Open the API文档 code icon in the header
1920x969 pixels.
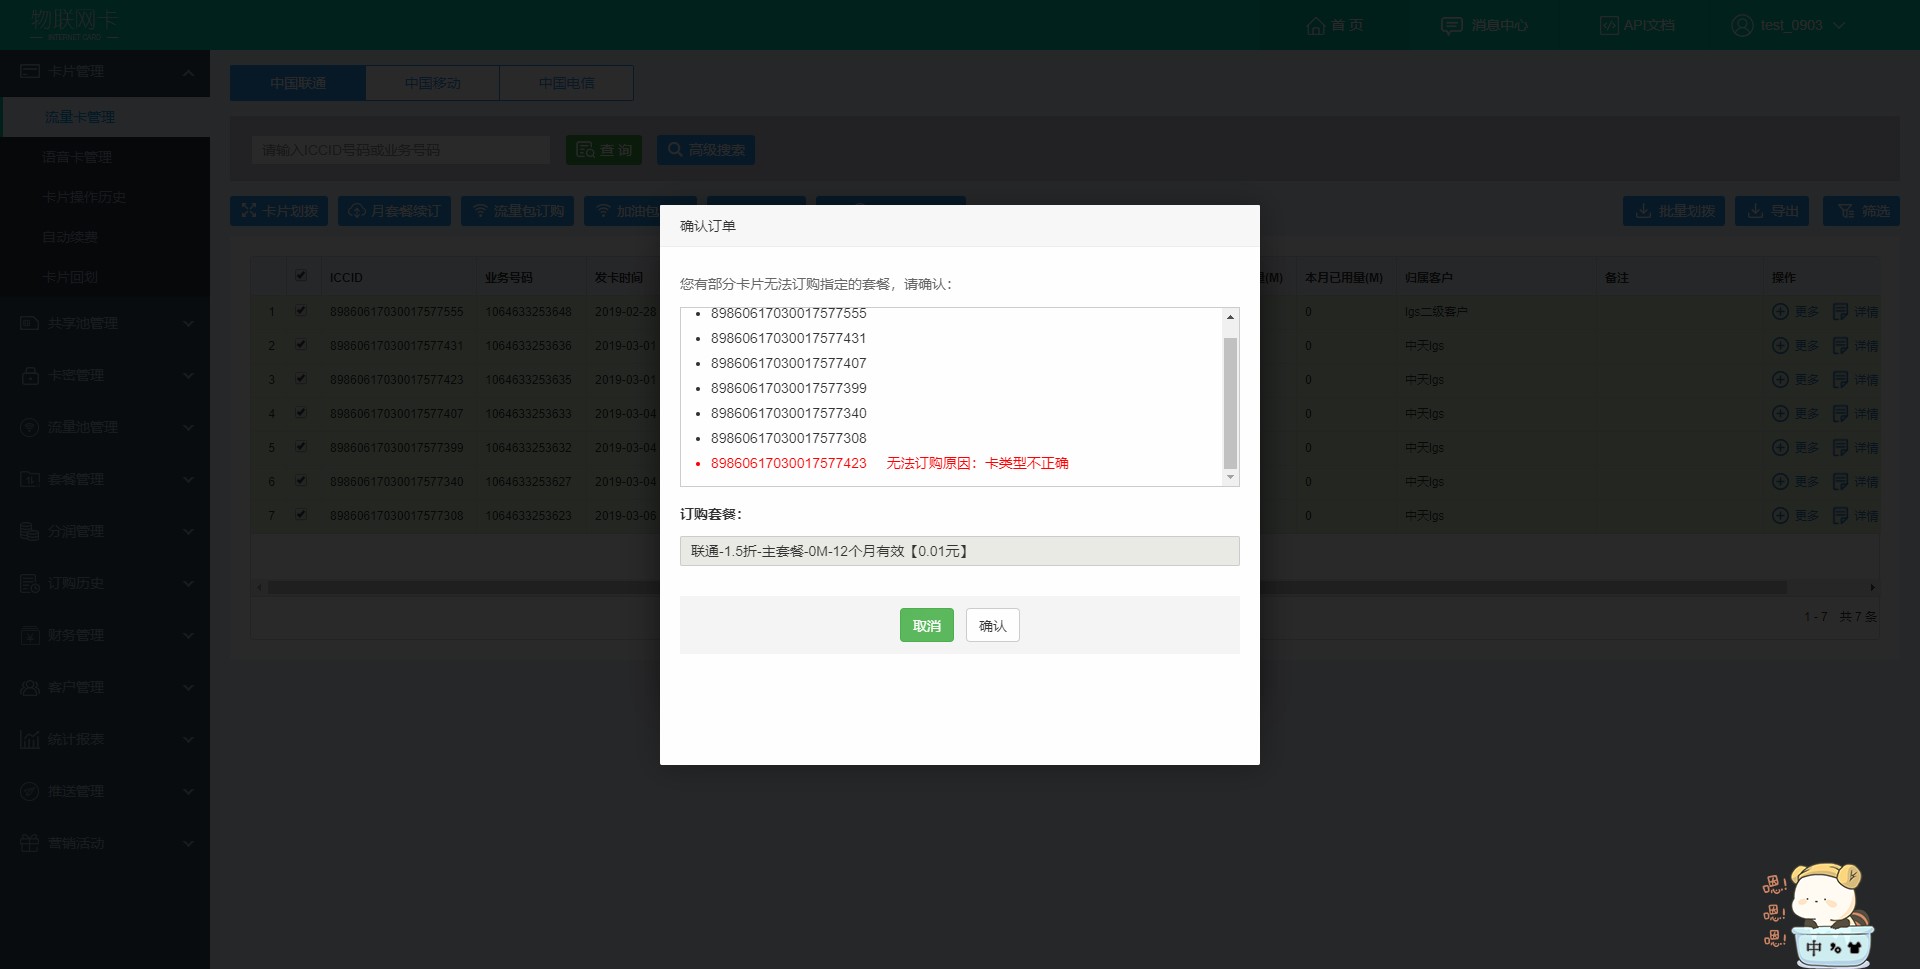click(1608, 25)
